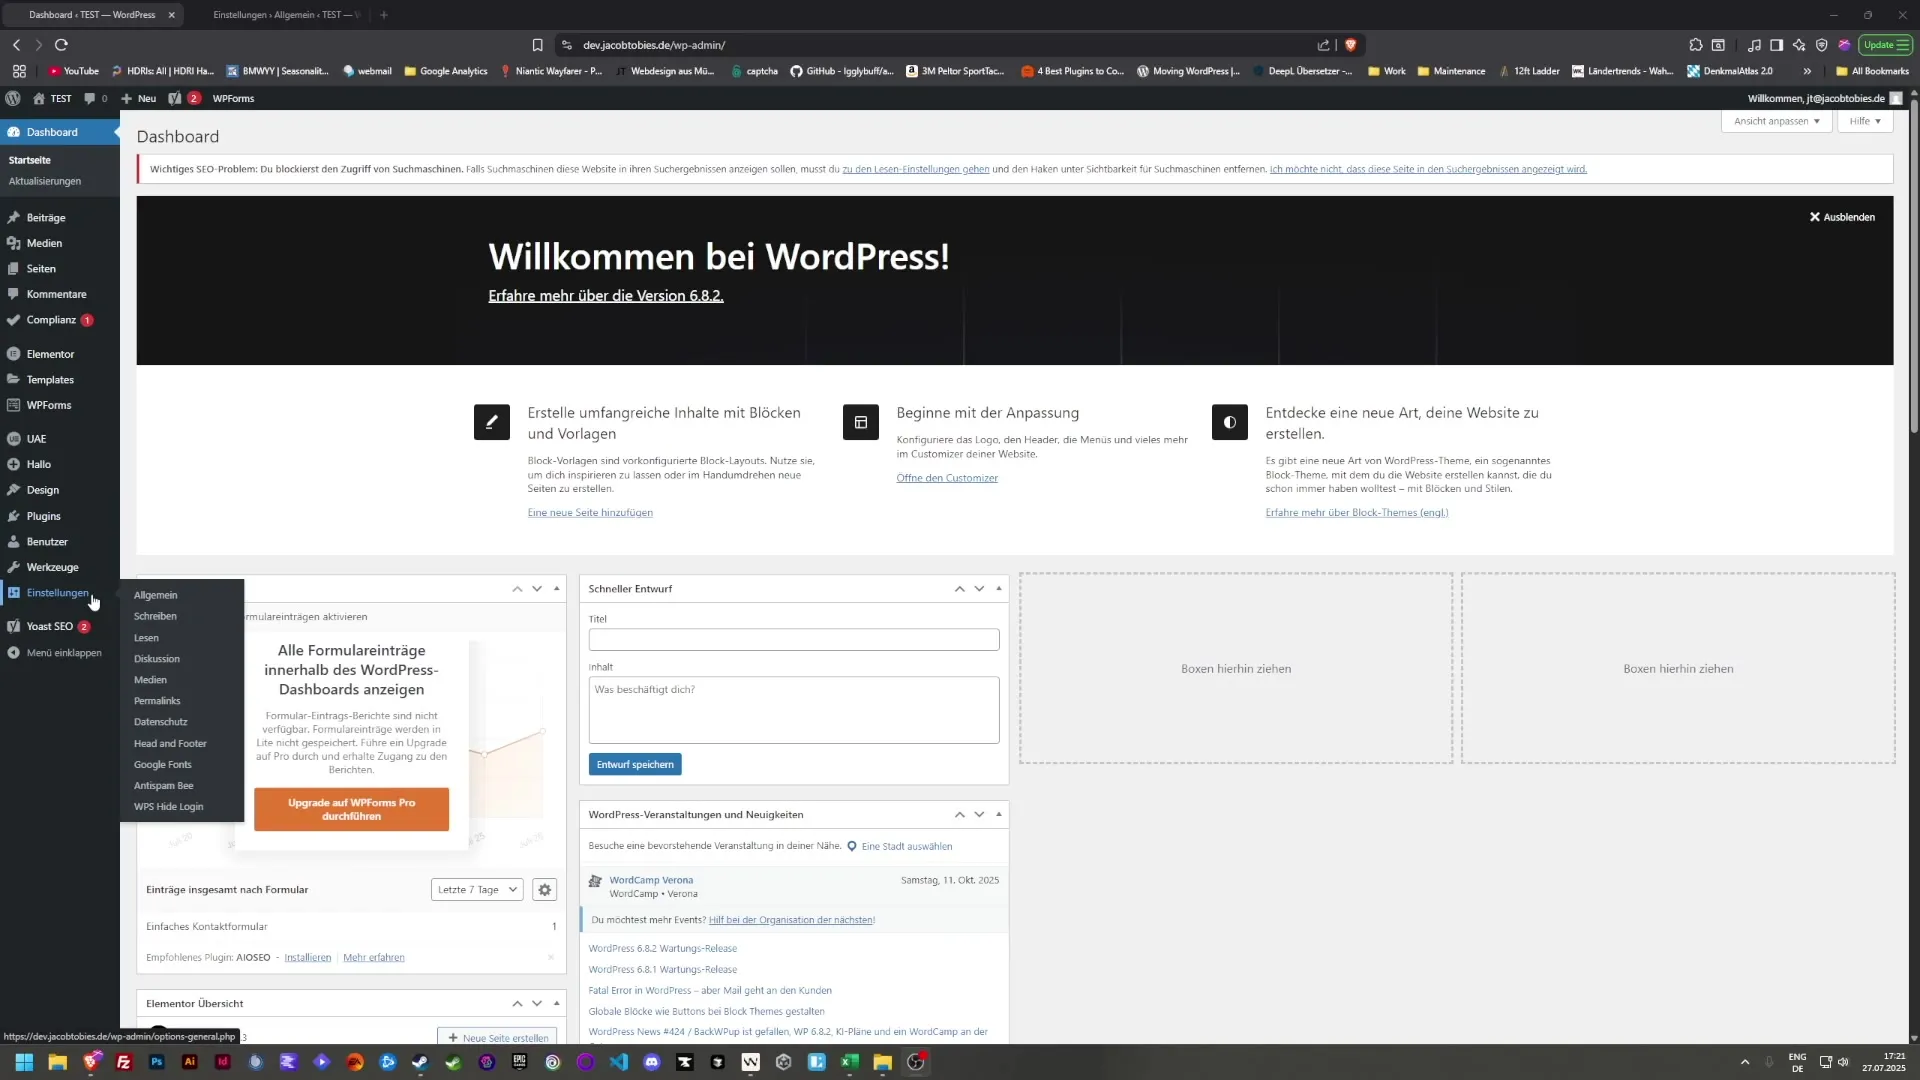Open Elementor from the admin sidebar
The image size is (1920, 1080).
[x=49, y=353]
